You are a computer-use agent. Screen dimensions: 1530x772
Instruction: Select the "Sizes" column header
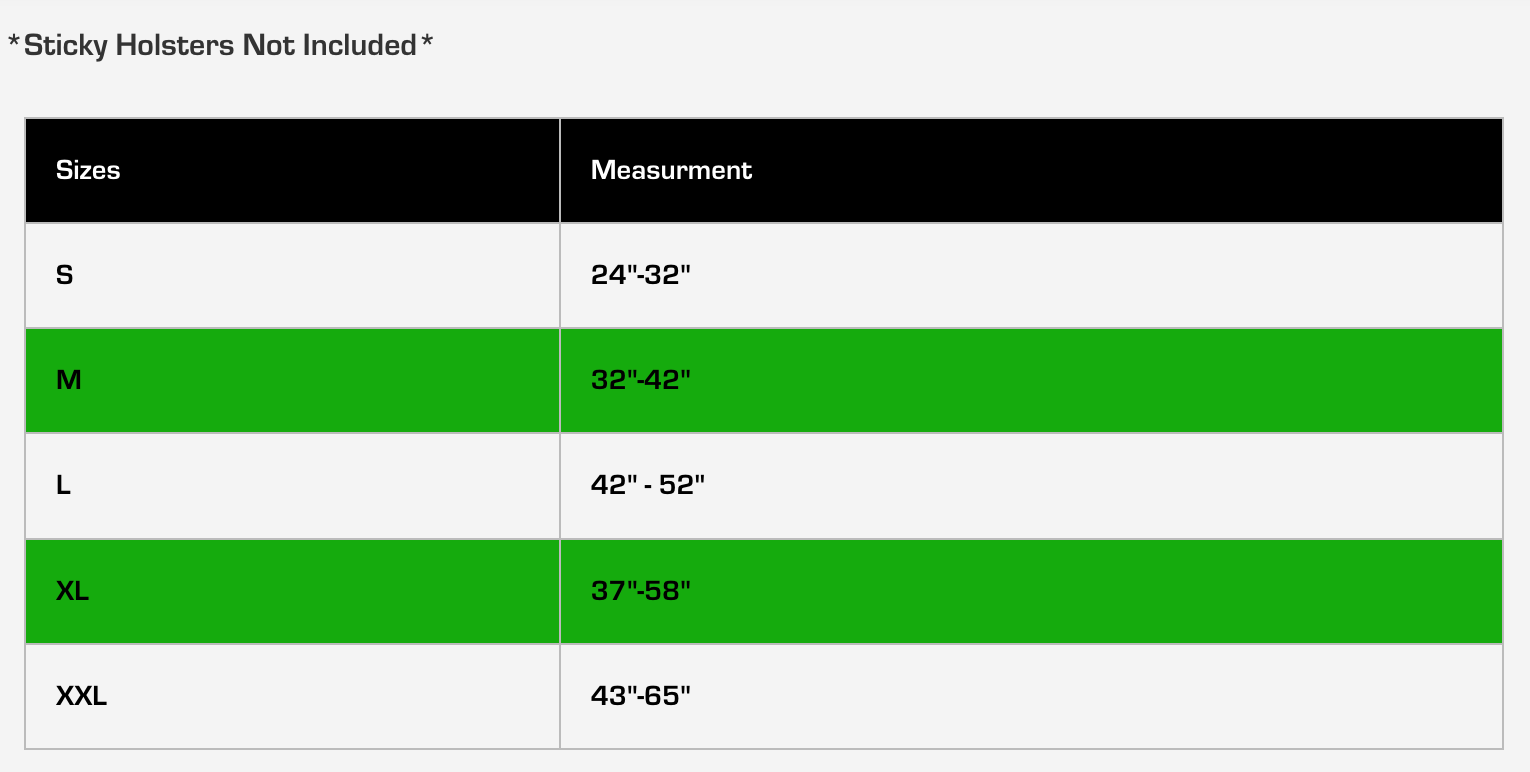[x=88, y=170]
